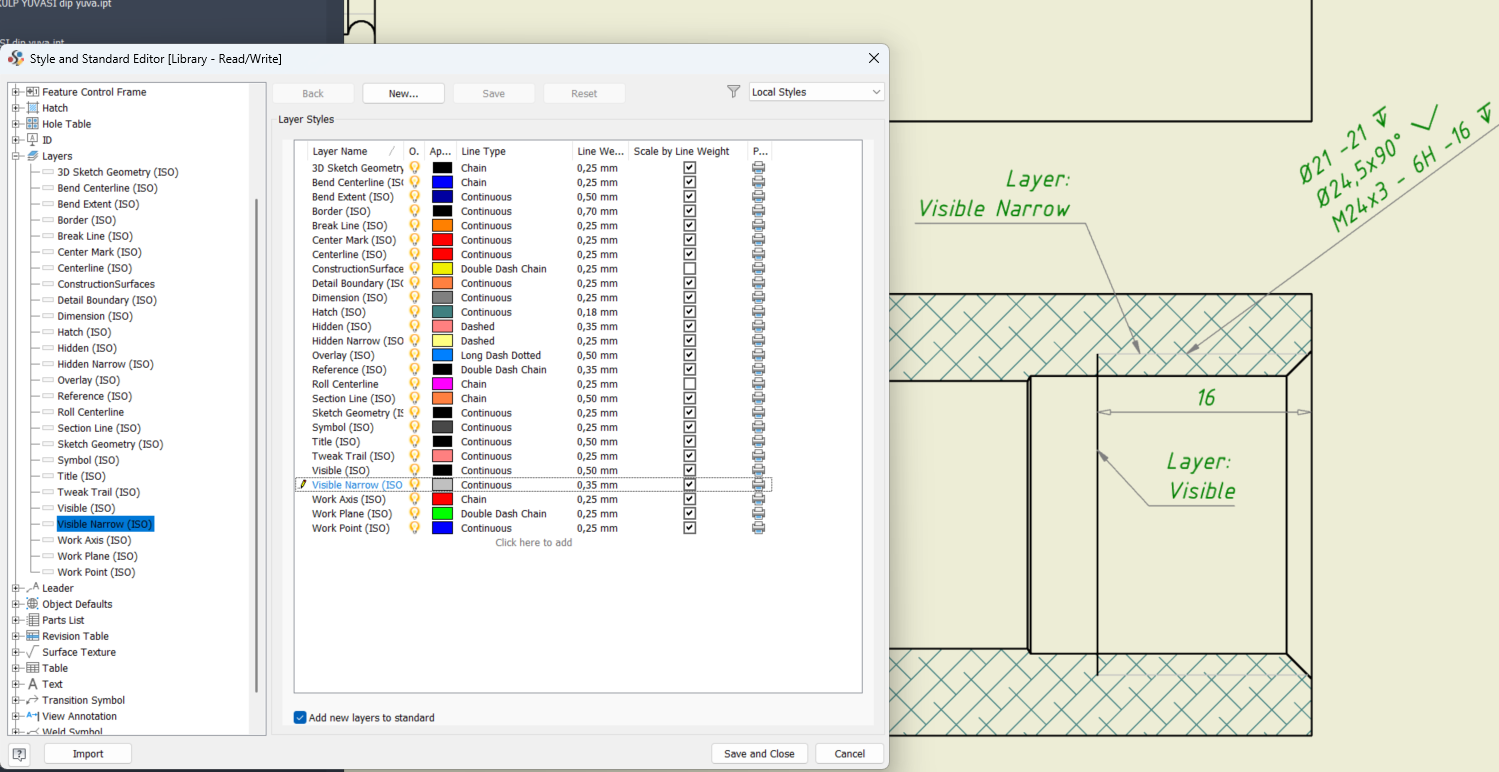Click the printer icon for Work Point (ISO)

tap(758, 528)
